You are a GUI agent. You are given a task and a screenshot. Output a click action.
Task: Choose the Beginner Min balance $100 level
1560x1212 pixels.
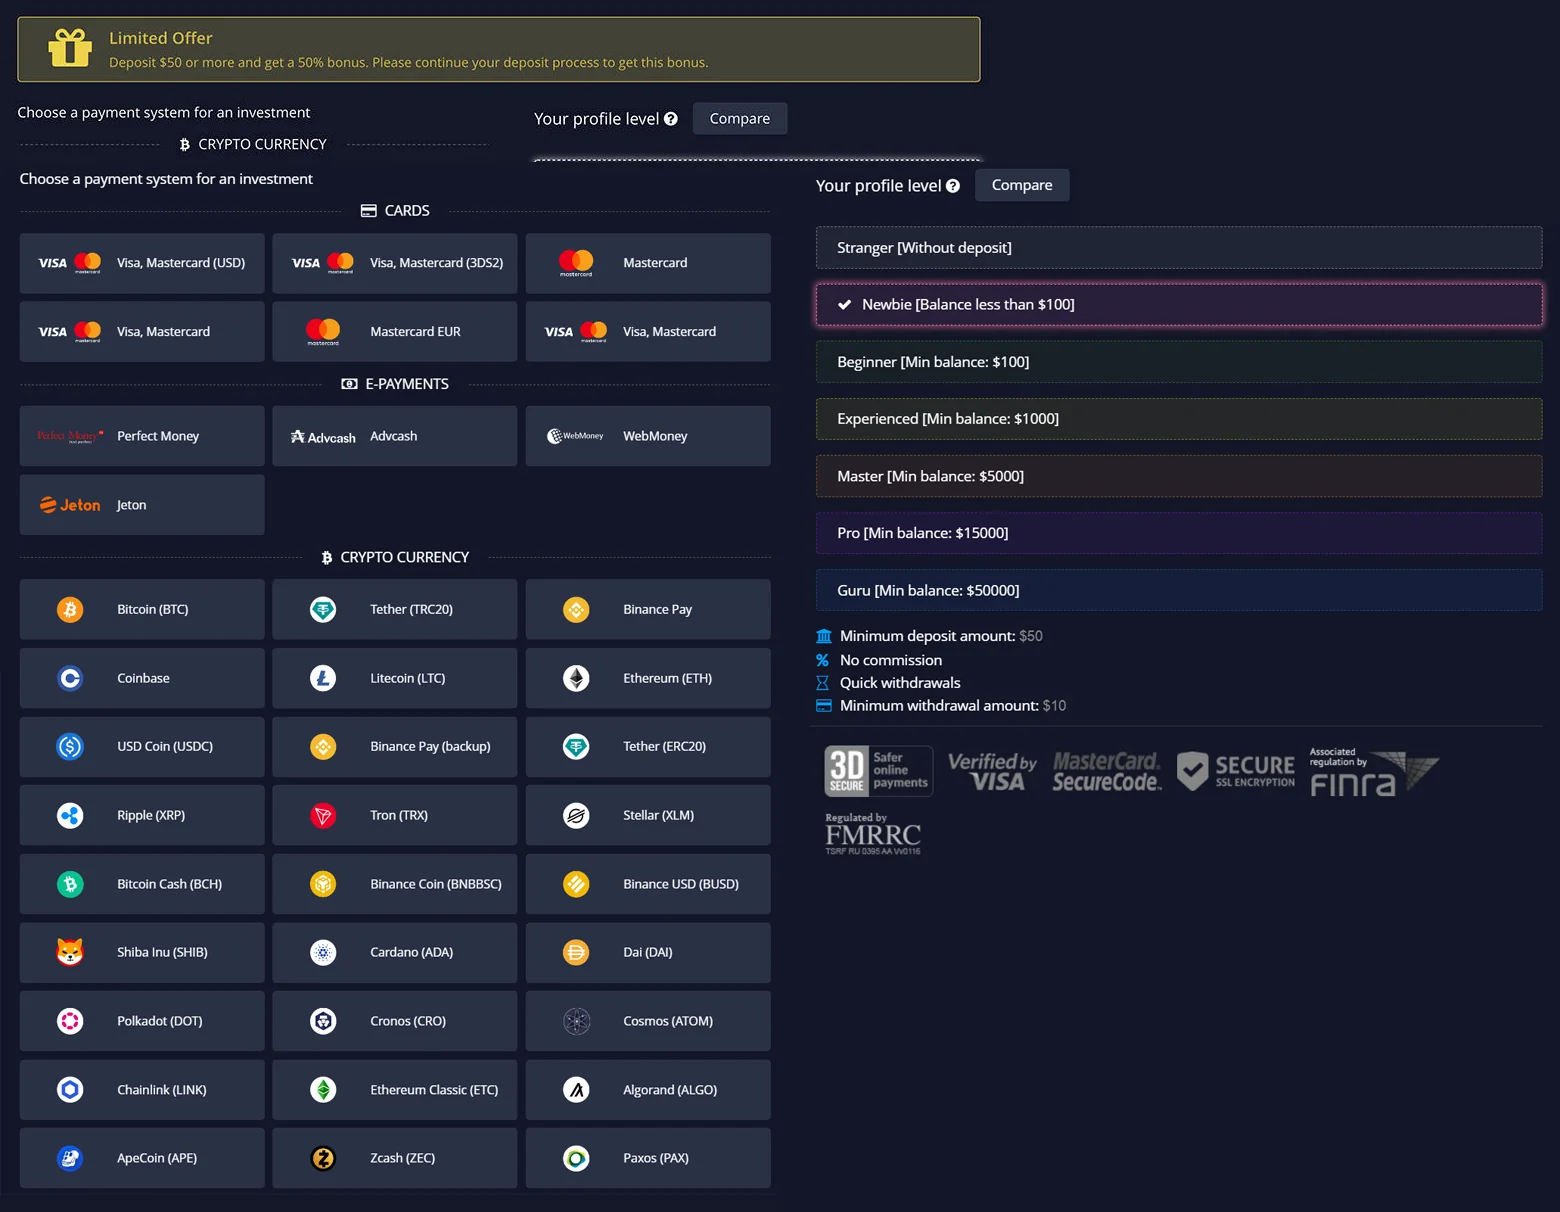(1179, 362)
